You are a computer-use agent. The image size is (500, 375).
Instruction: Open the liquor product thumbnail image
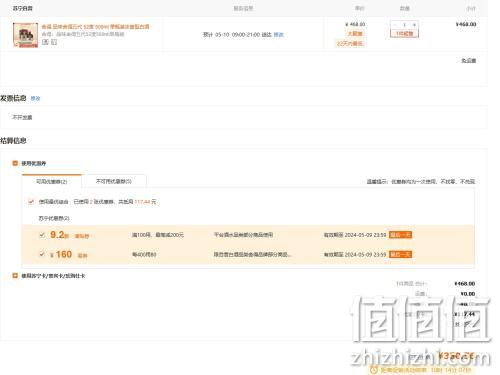[x=25, y=35]
